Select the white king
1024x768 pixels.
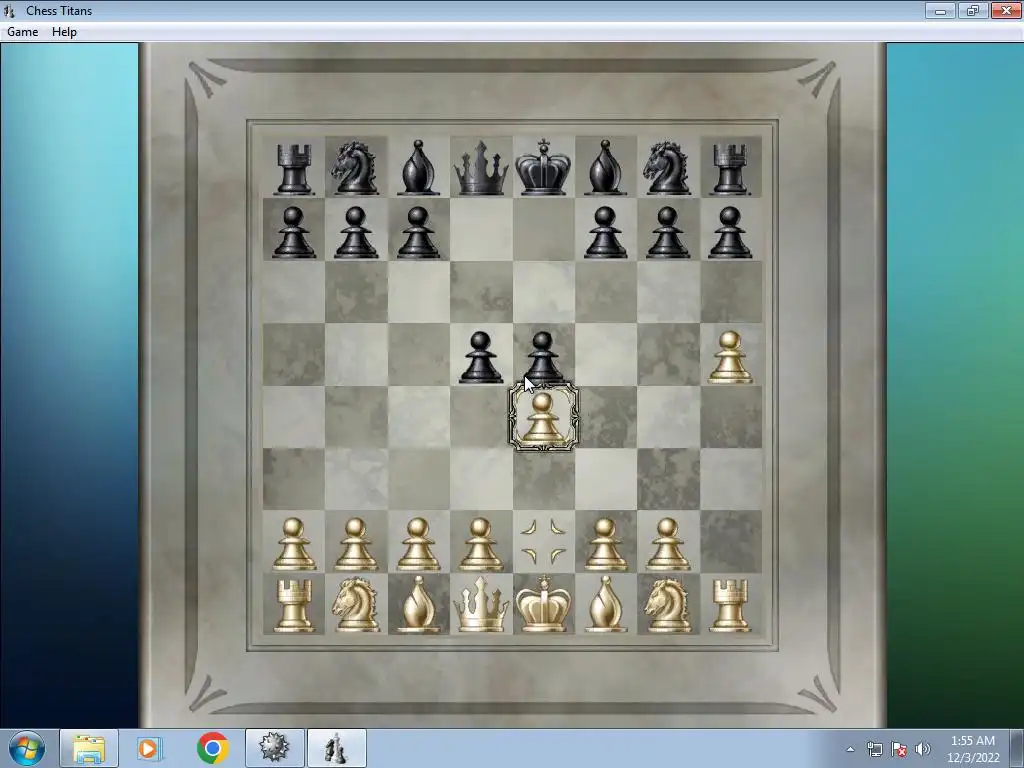point(543,603)
